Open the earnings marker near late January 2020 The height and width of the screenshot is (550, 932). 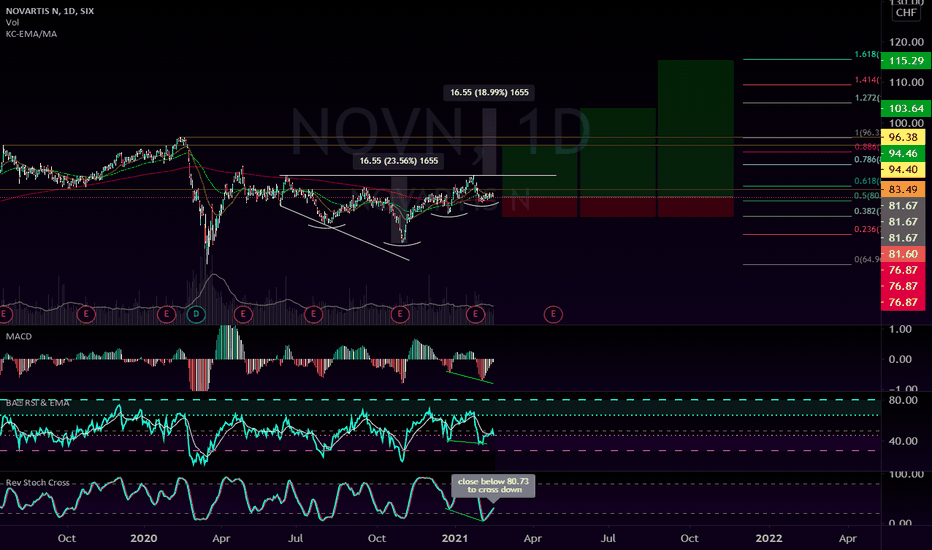tap(166, 313)
